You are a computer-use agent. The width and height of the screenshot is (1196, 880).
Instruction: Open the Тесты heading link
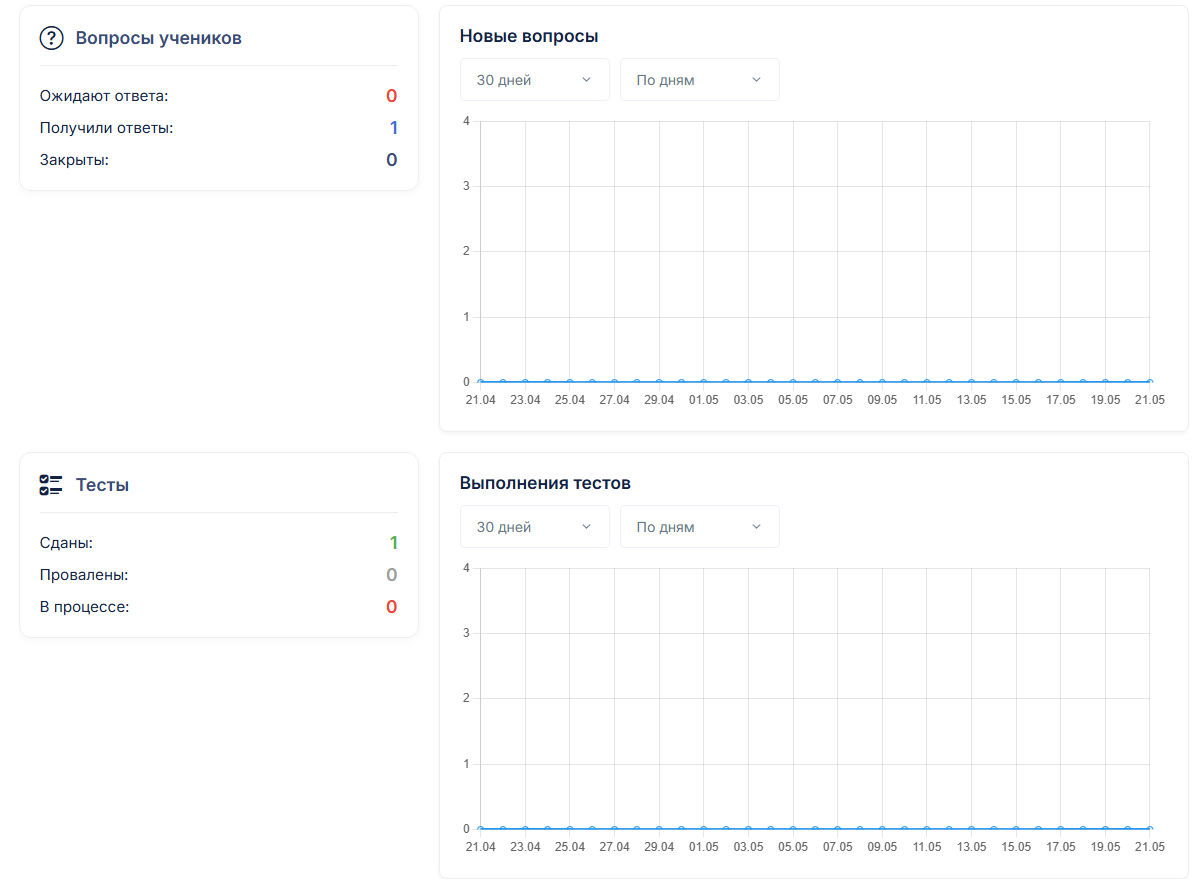tap(102, 485)
